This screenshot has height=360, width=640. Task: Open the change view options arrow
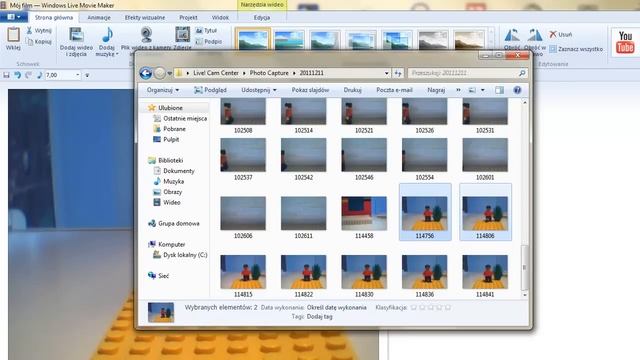pos(483,90)
